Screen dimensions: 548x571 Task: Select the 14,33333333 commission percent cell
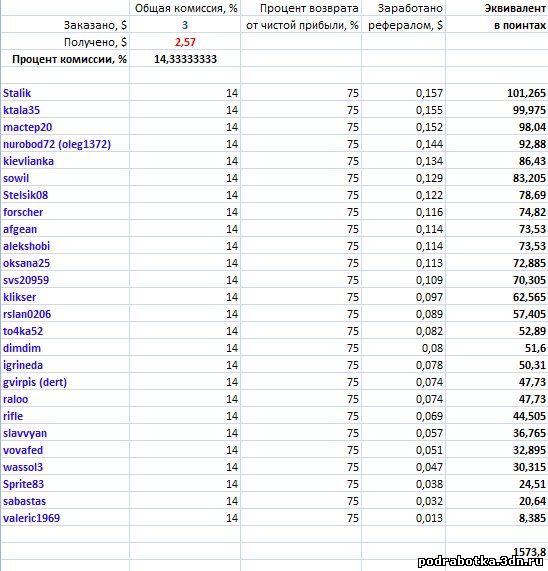coord(185,59)
